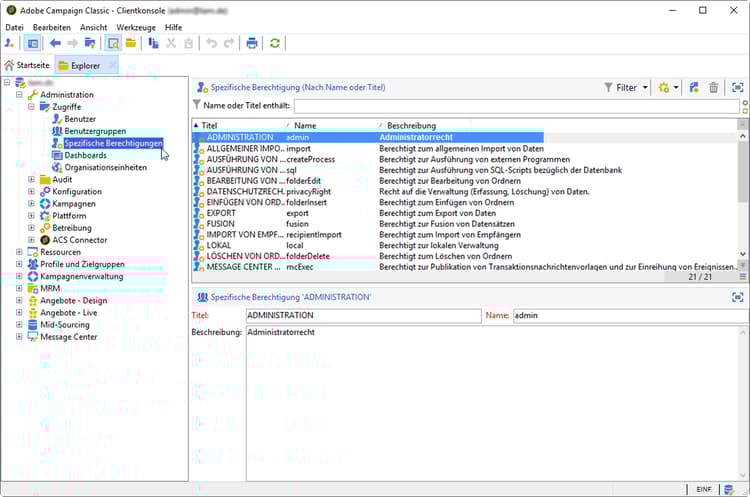Open the Hilfe menu
The width and height of the screenshot is (750, 497).
pos(173,27)
